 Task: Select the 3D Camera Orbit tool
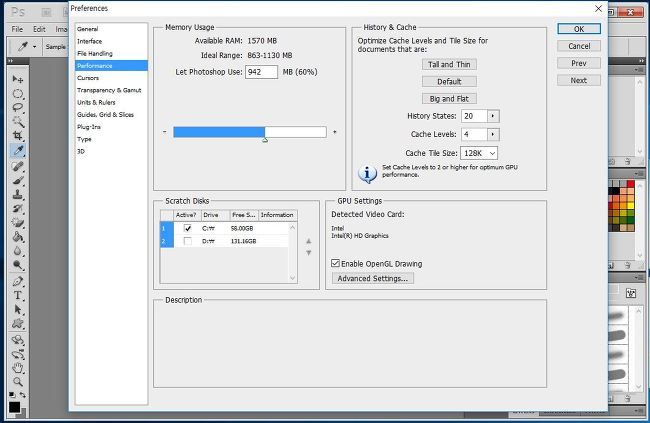tap(17, 354)
